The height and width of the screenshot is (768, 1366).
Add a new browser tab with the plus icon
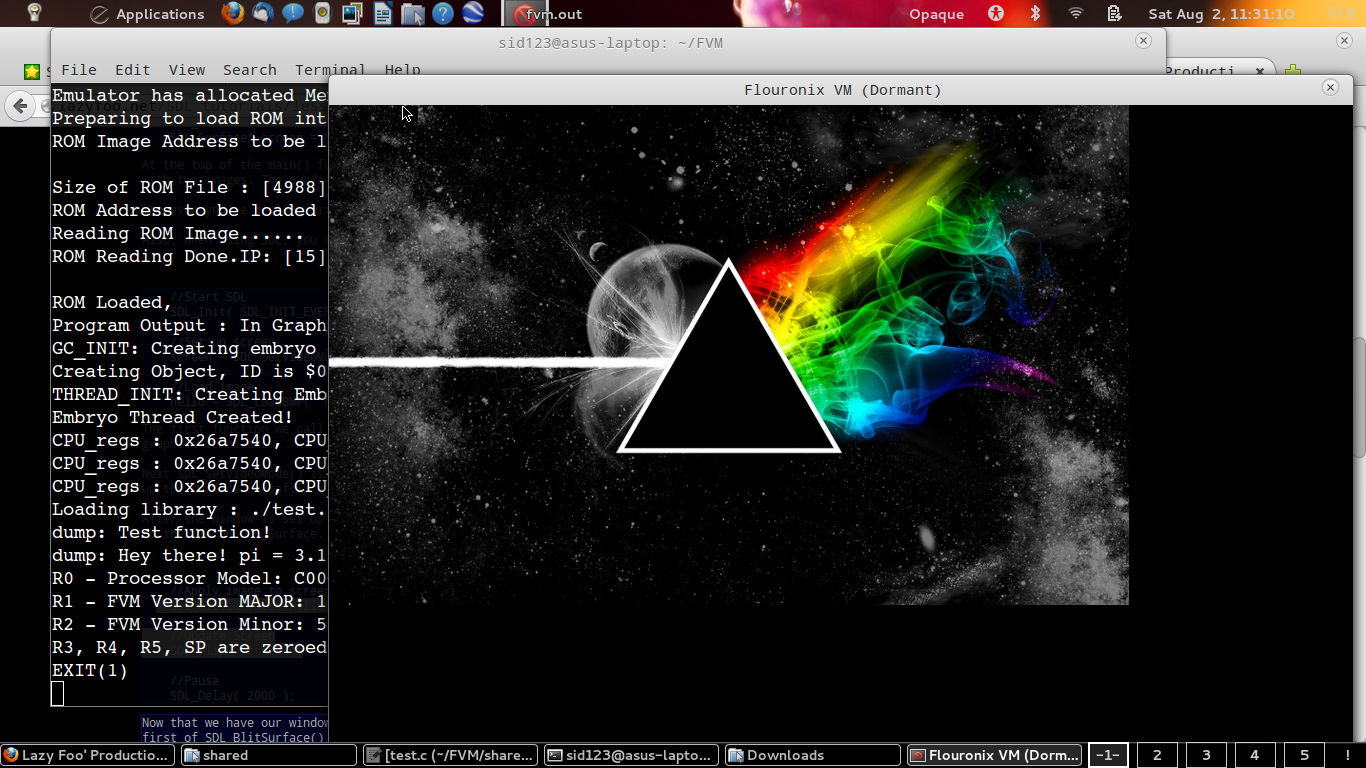pyautogui.click(x=1293, y=71)
